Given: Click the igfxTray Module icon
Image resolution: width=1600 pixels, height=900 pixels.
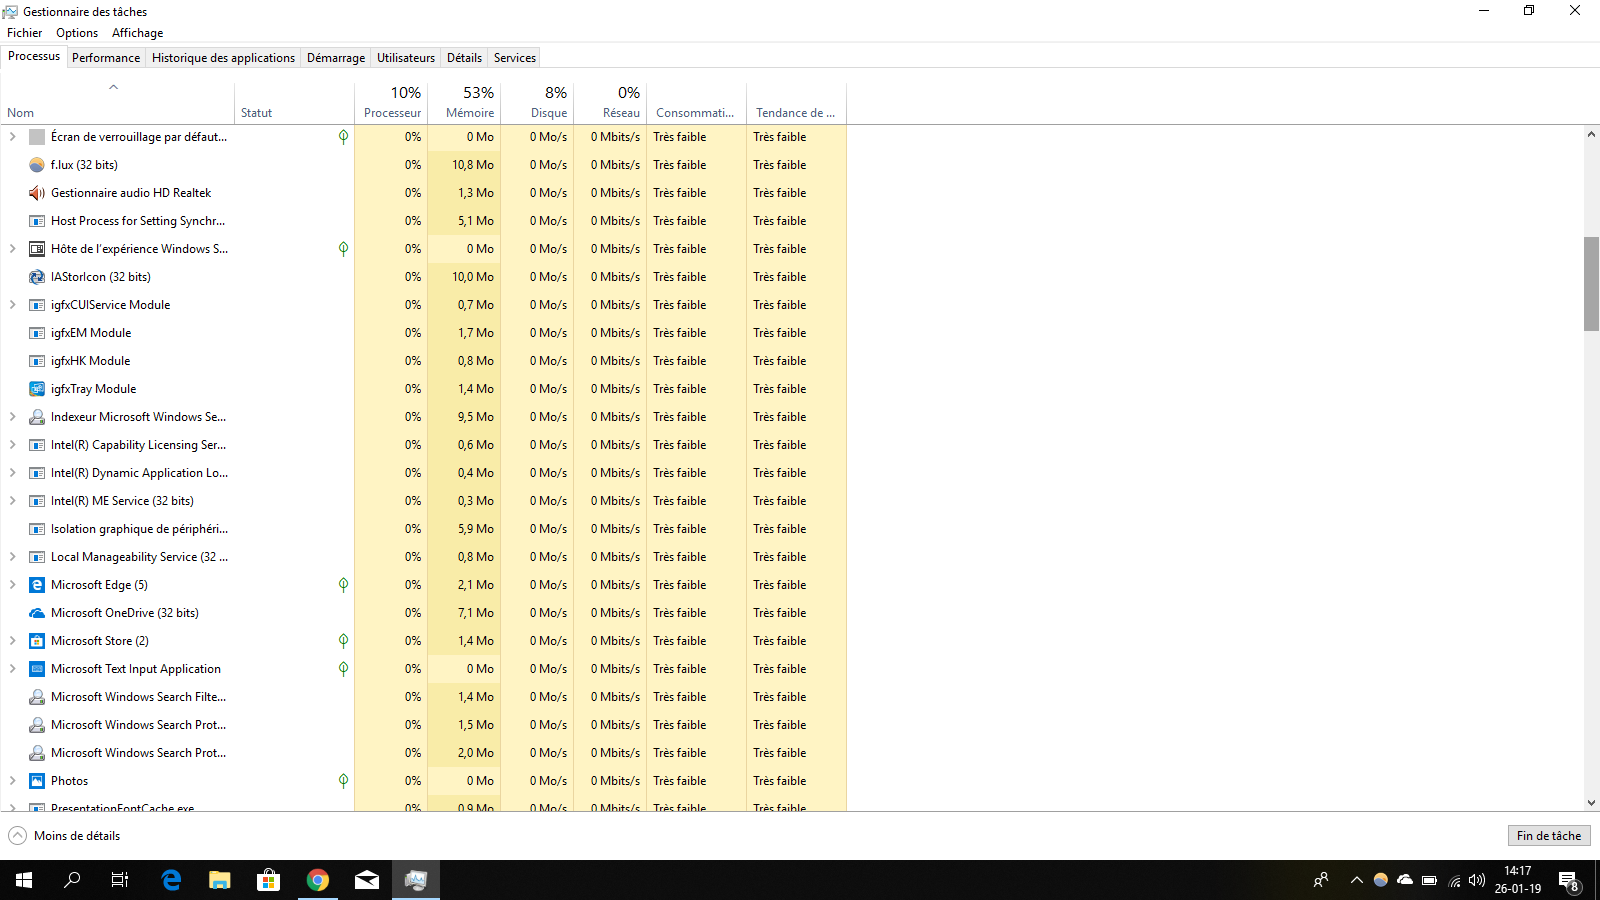Looking at the screenshot, I should tap(37, 389).
